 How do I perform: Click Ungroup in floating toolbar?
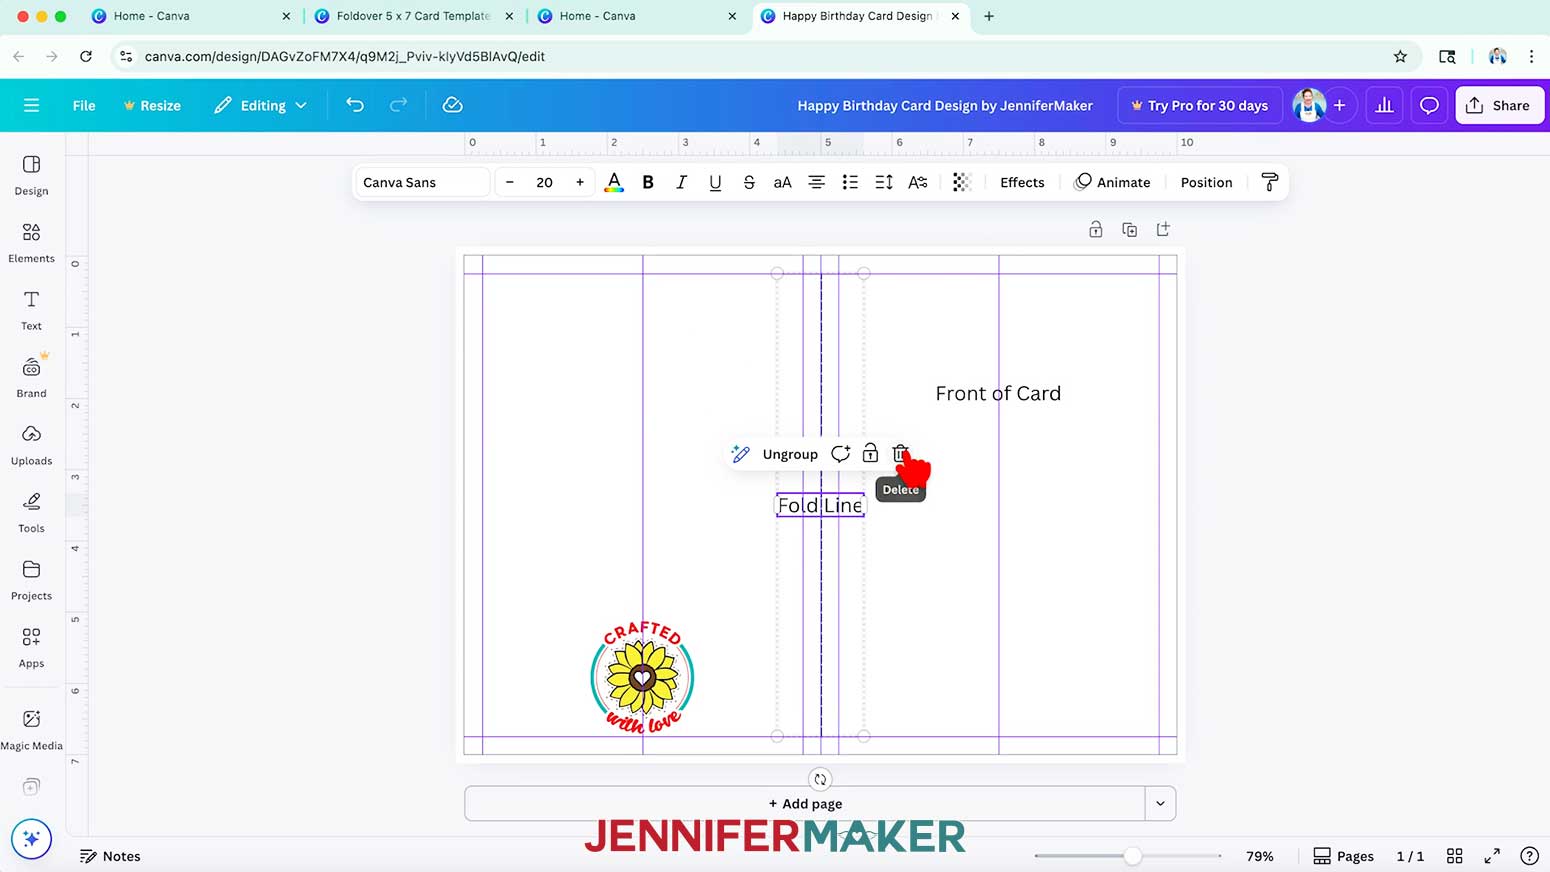coord(790,454)
